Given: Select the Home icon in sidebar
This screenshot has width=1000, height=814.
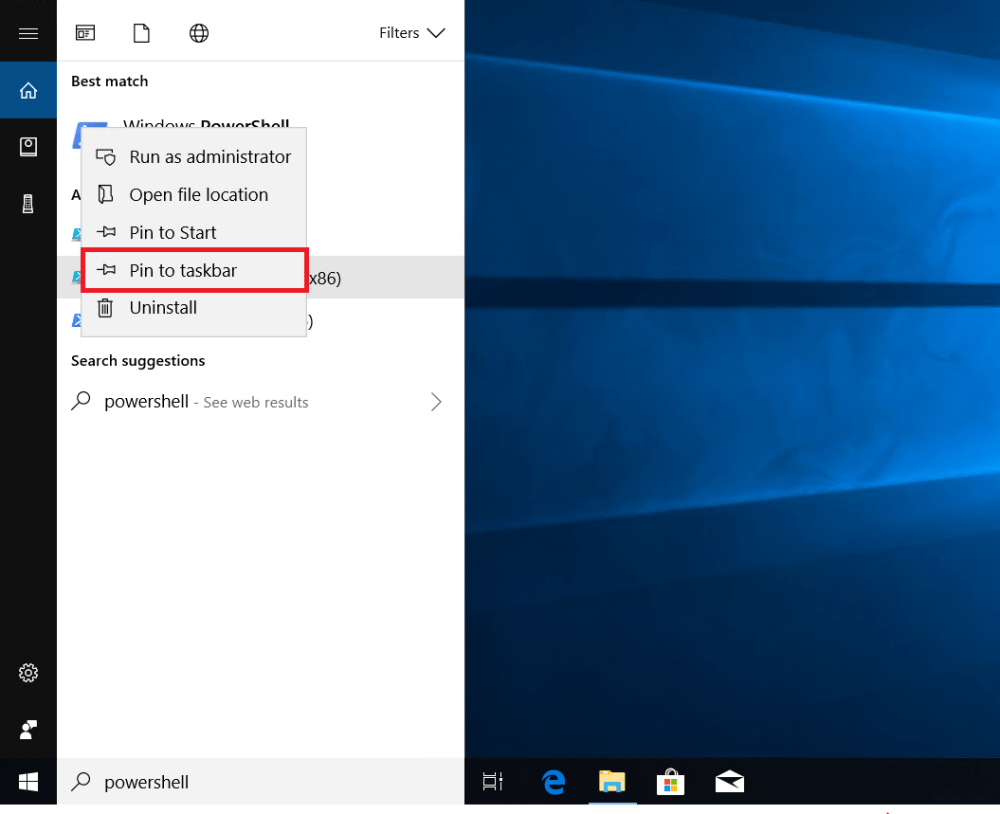Looking at the screenshot, I should (x=28, y=91).
